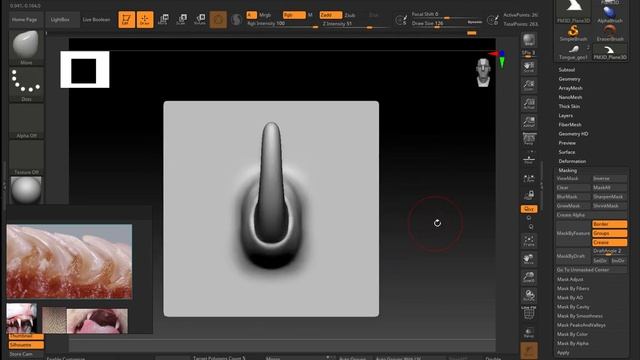Open the Alpha Off slot
The width and height of the screenshot is (640, 360).
pyautogui.click(x=26, y=121)
